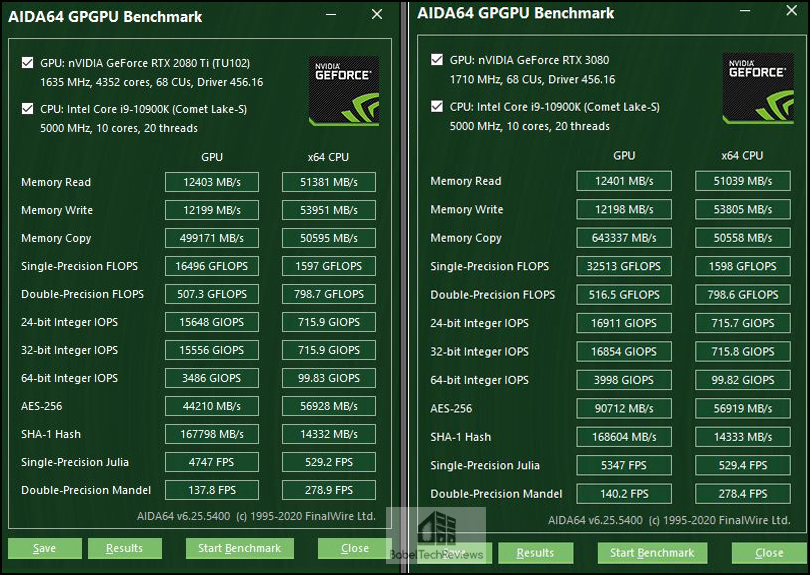Select AES-256 value 90712 MB/s
The width and height of the screenshot is (810, 575).
(624, 408)
